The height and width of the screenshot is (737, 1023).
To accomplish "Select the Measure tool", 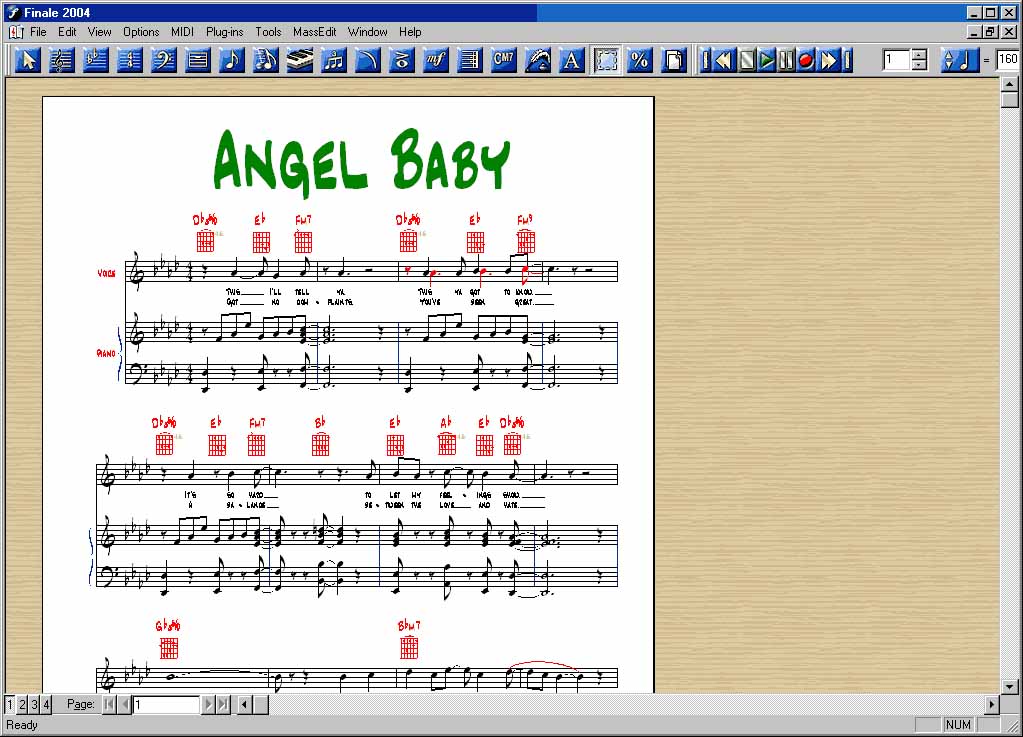I will (198, 60).
